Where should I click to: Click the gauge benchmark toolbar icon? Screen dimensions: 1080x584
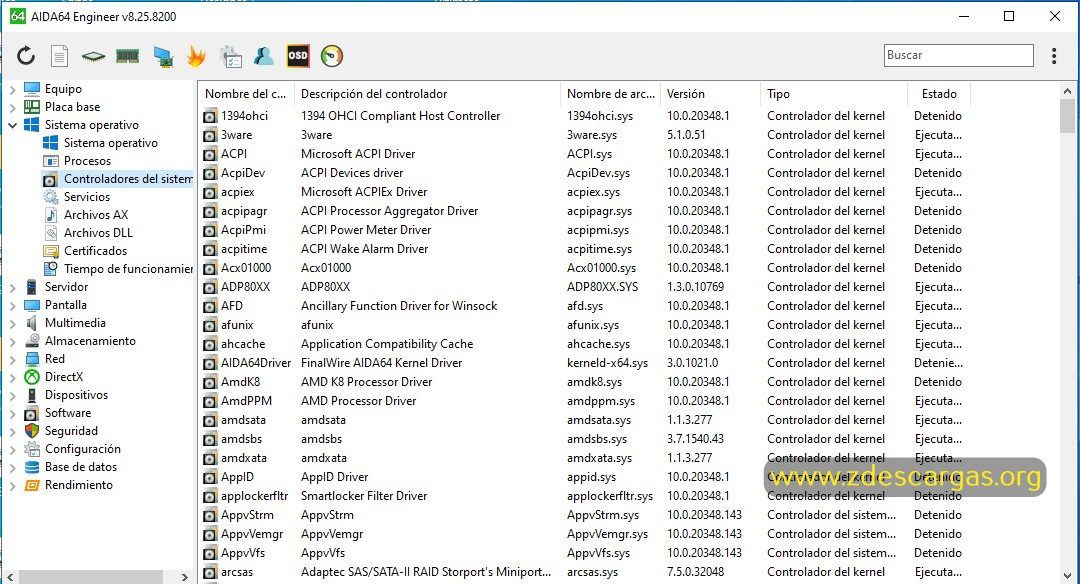pos(331,56)
